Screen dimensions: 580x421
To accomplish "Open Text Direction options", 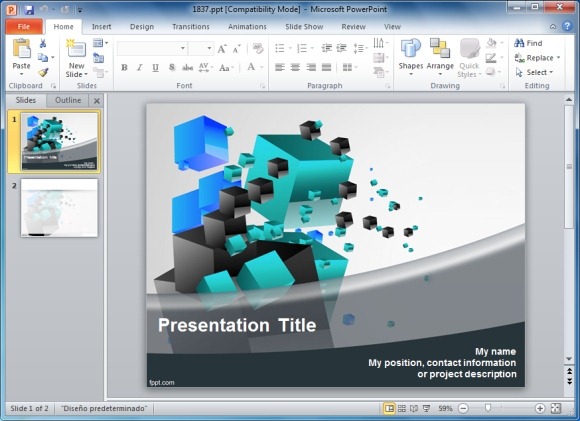I will [x=381, y=43].
